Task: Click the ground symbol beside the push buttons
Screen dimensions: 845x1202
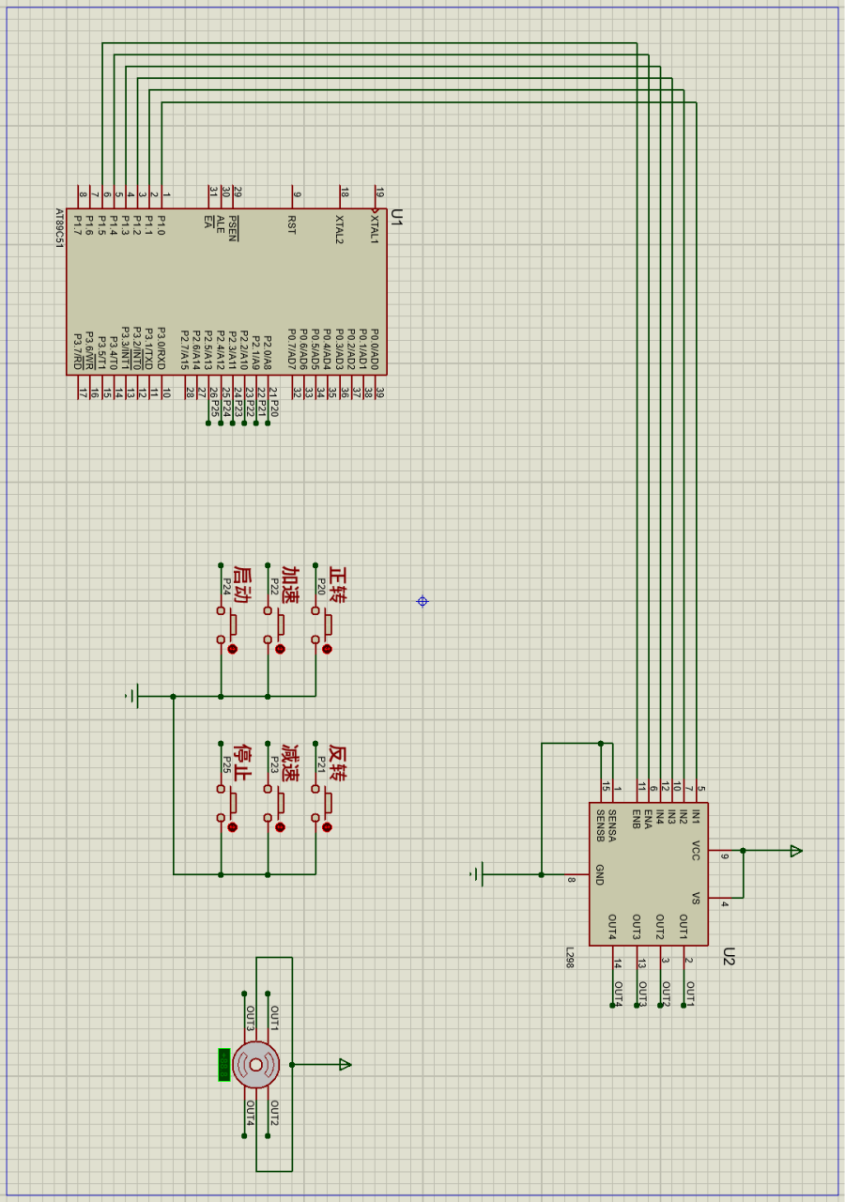Action: click(134, 696)
